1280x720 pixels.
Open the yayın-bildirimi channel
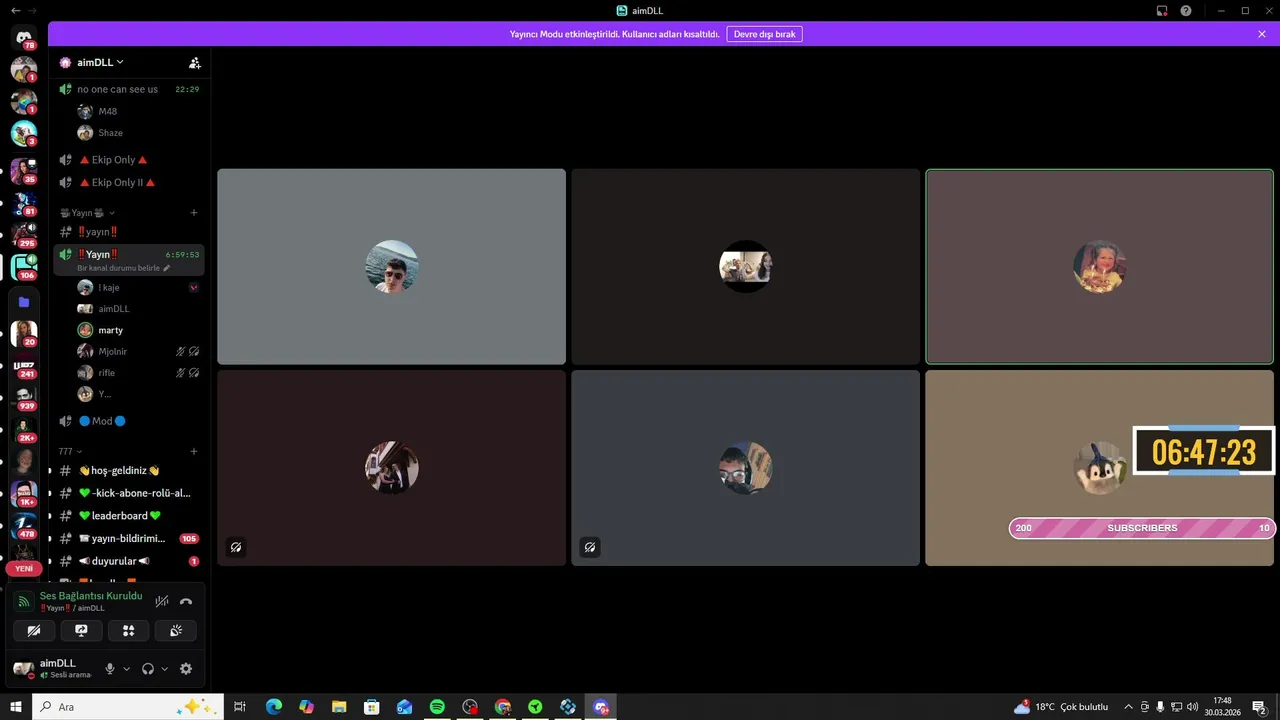(129, 538)
